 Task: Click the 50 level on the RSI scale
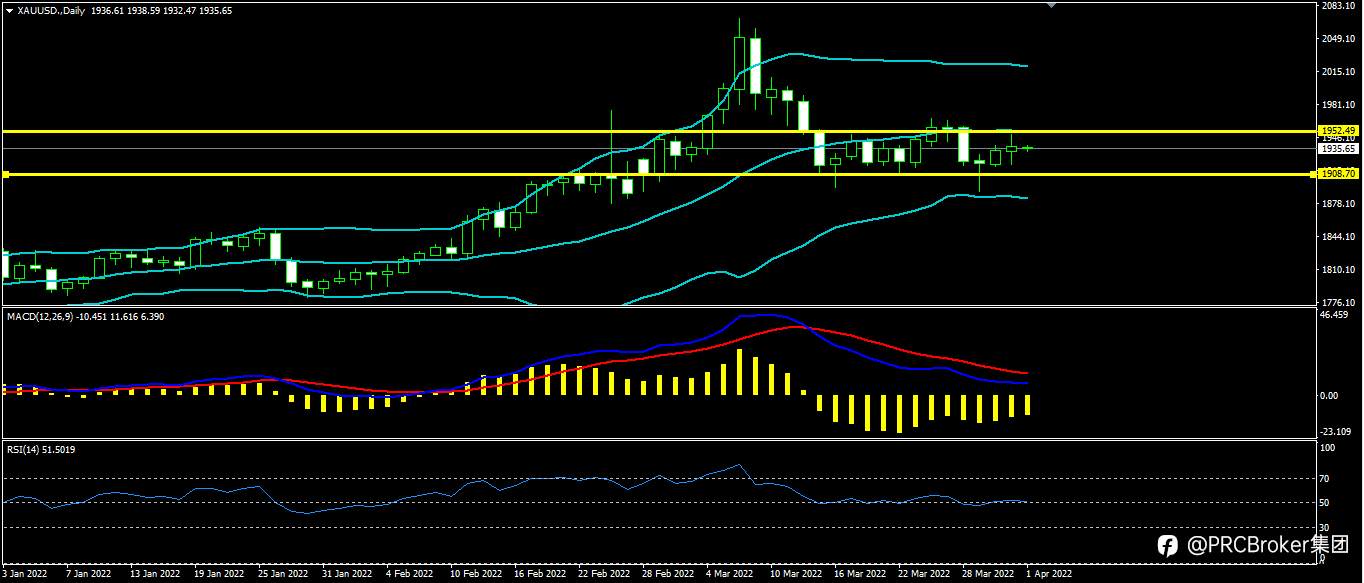tap(1325, 503)
